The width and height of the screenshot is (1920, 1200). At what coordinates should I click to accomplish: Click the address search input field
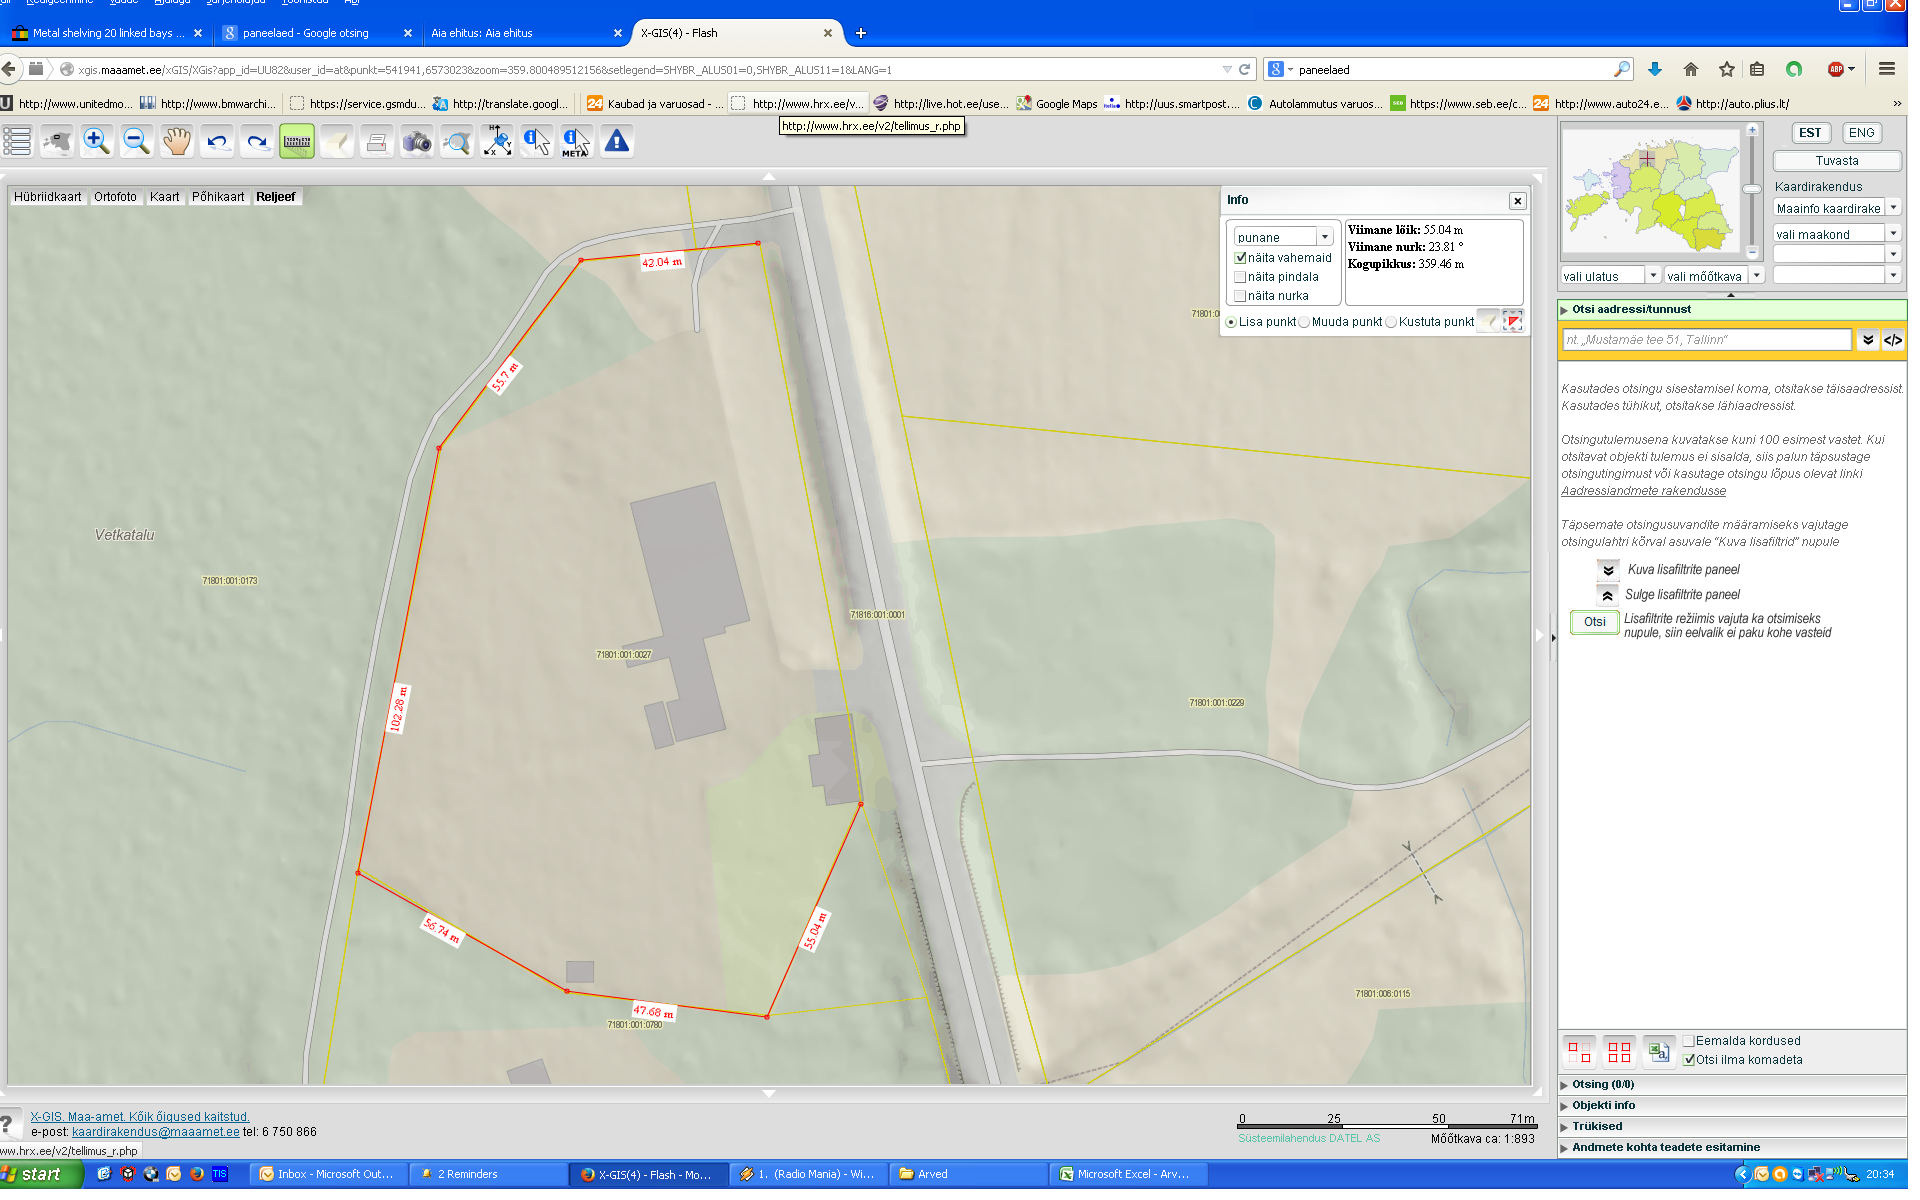click(1706, 340)
